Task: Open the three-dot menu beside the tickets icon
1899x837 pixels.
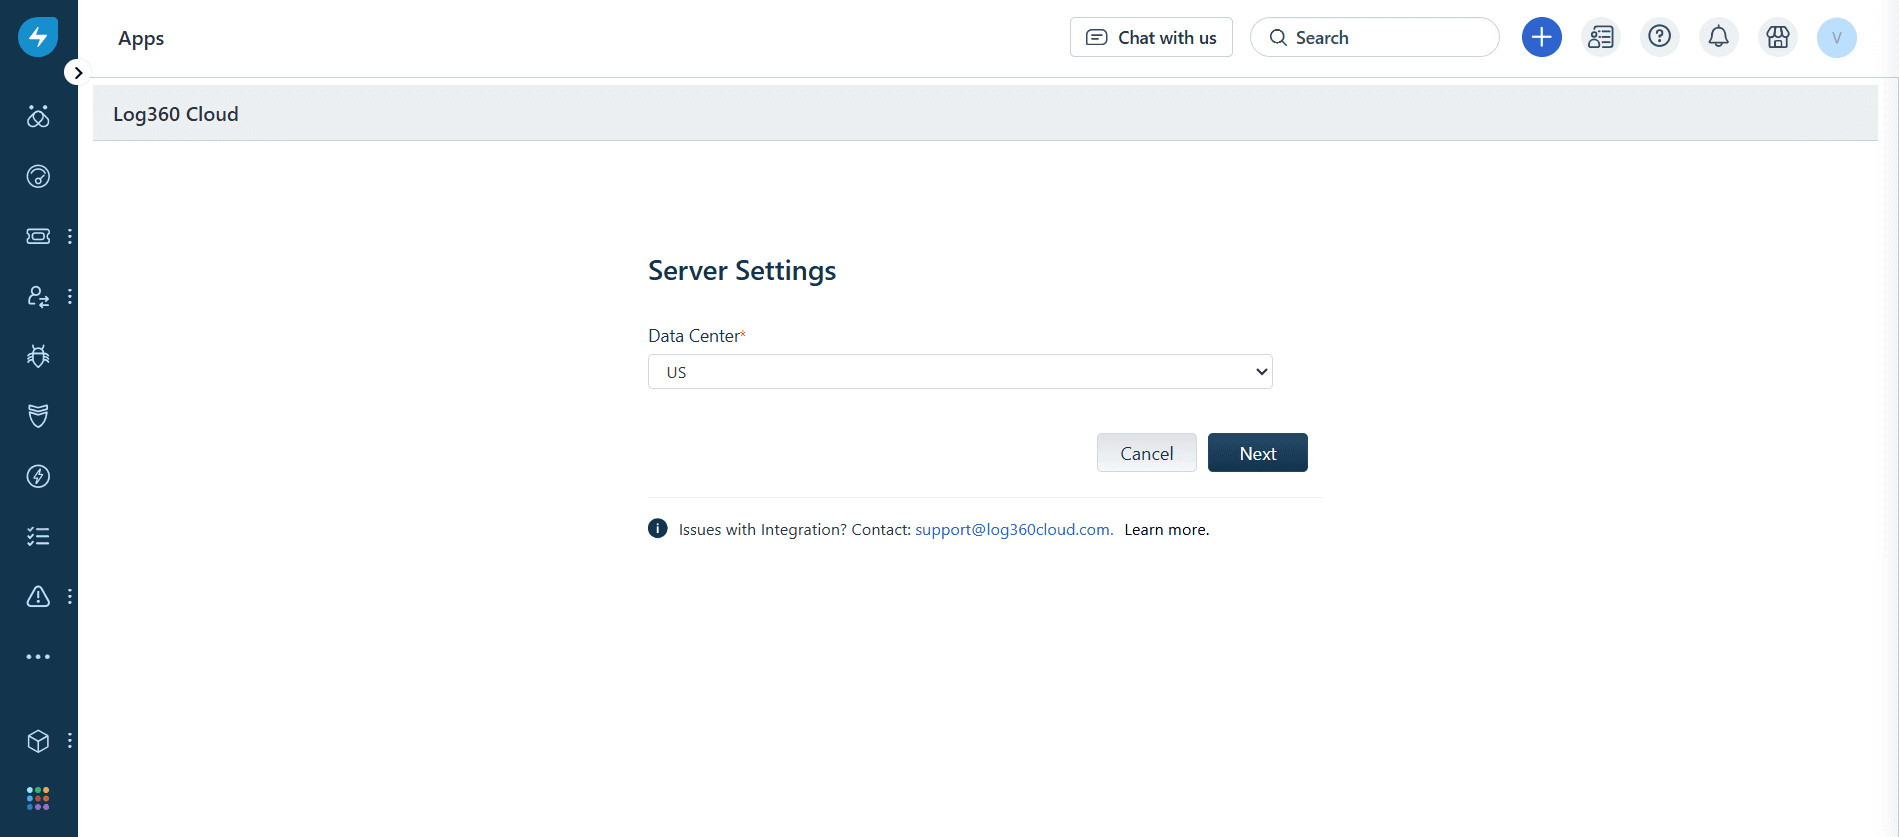Action: [x=70, y=237]
